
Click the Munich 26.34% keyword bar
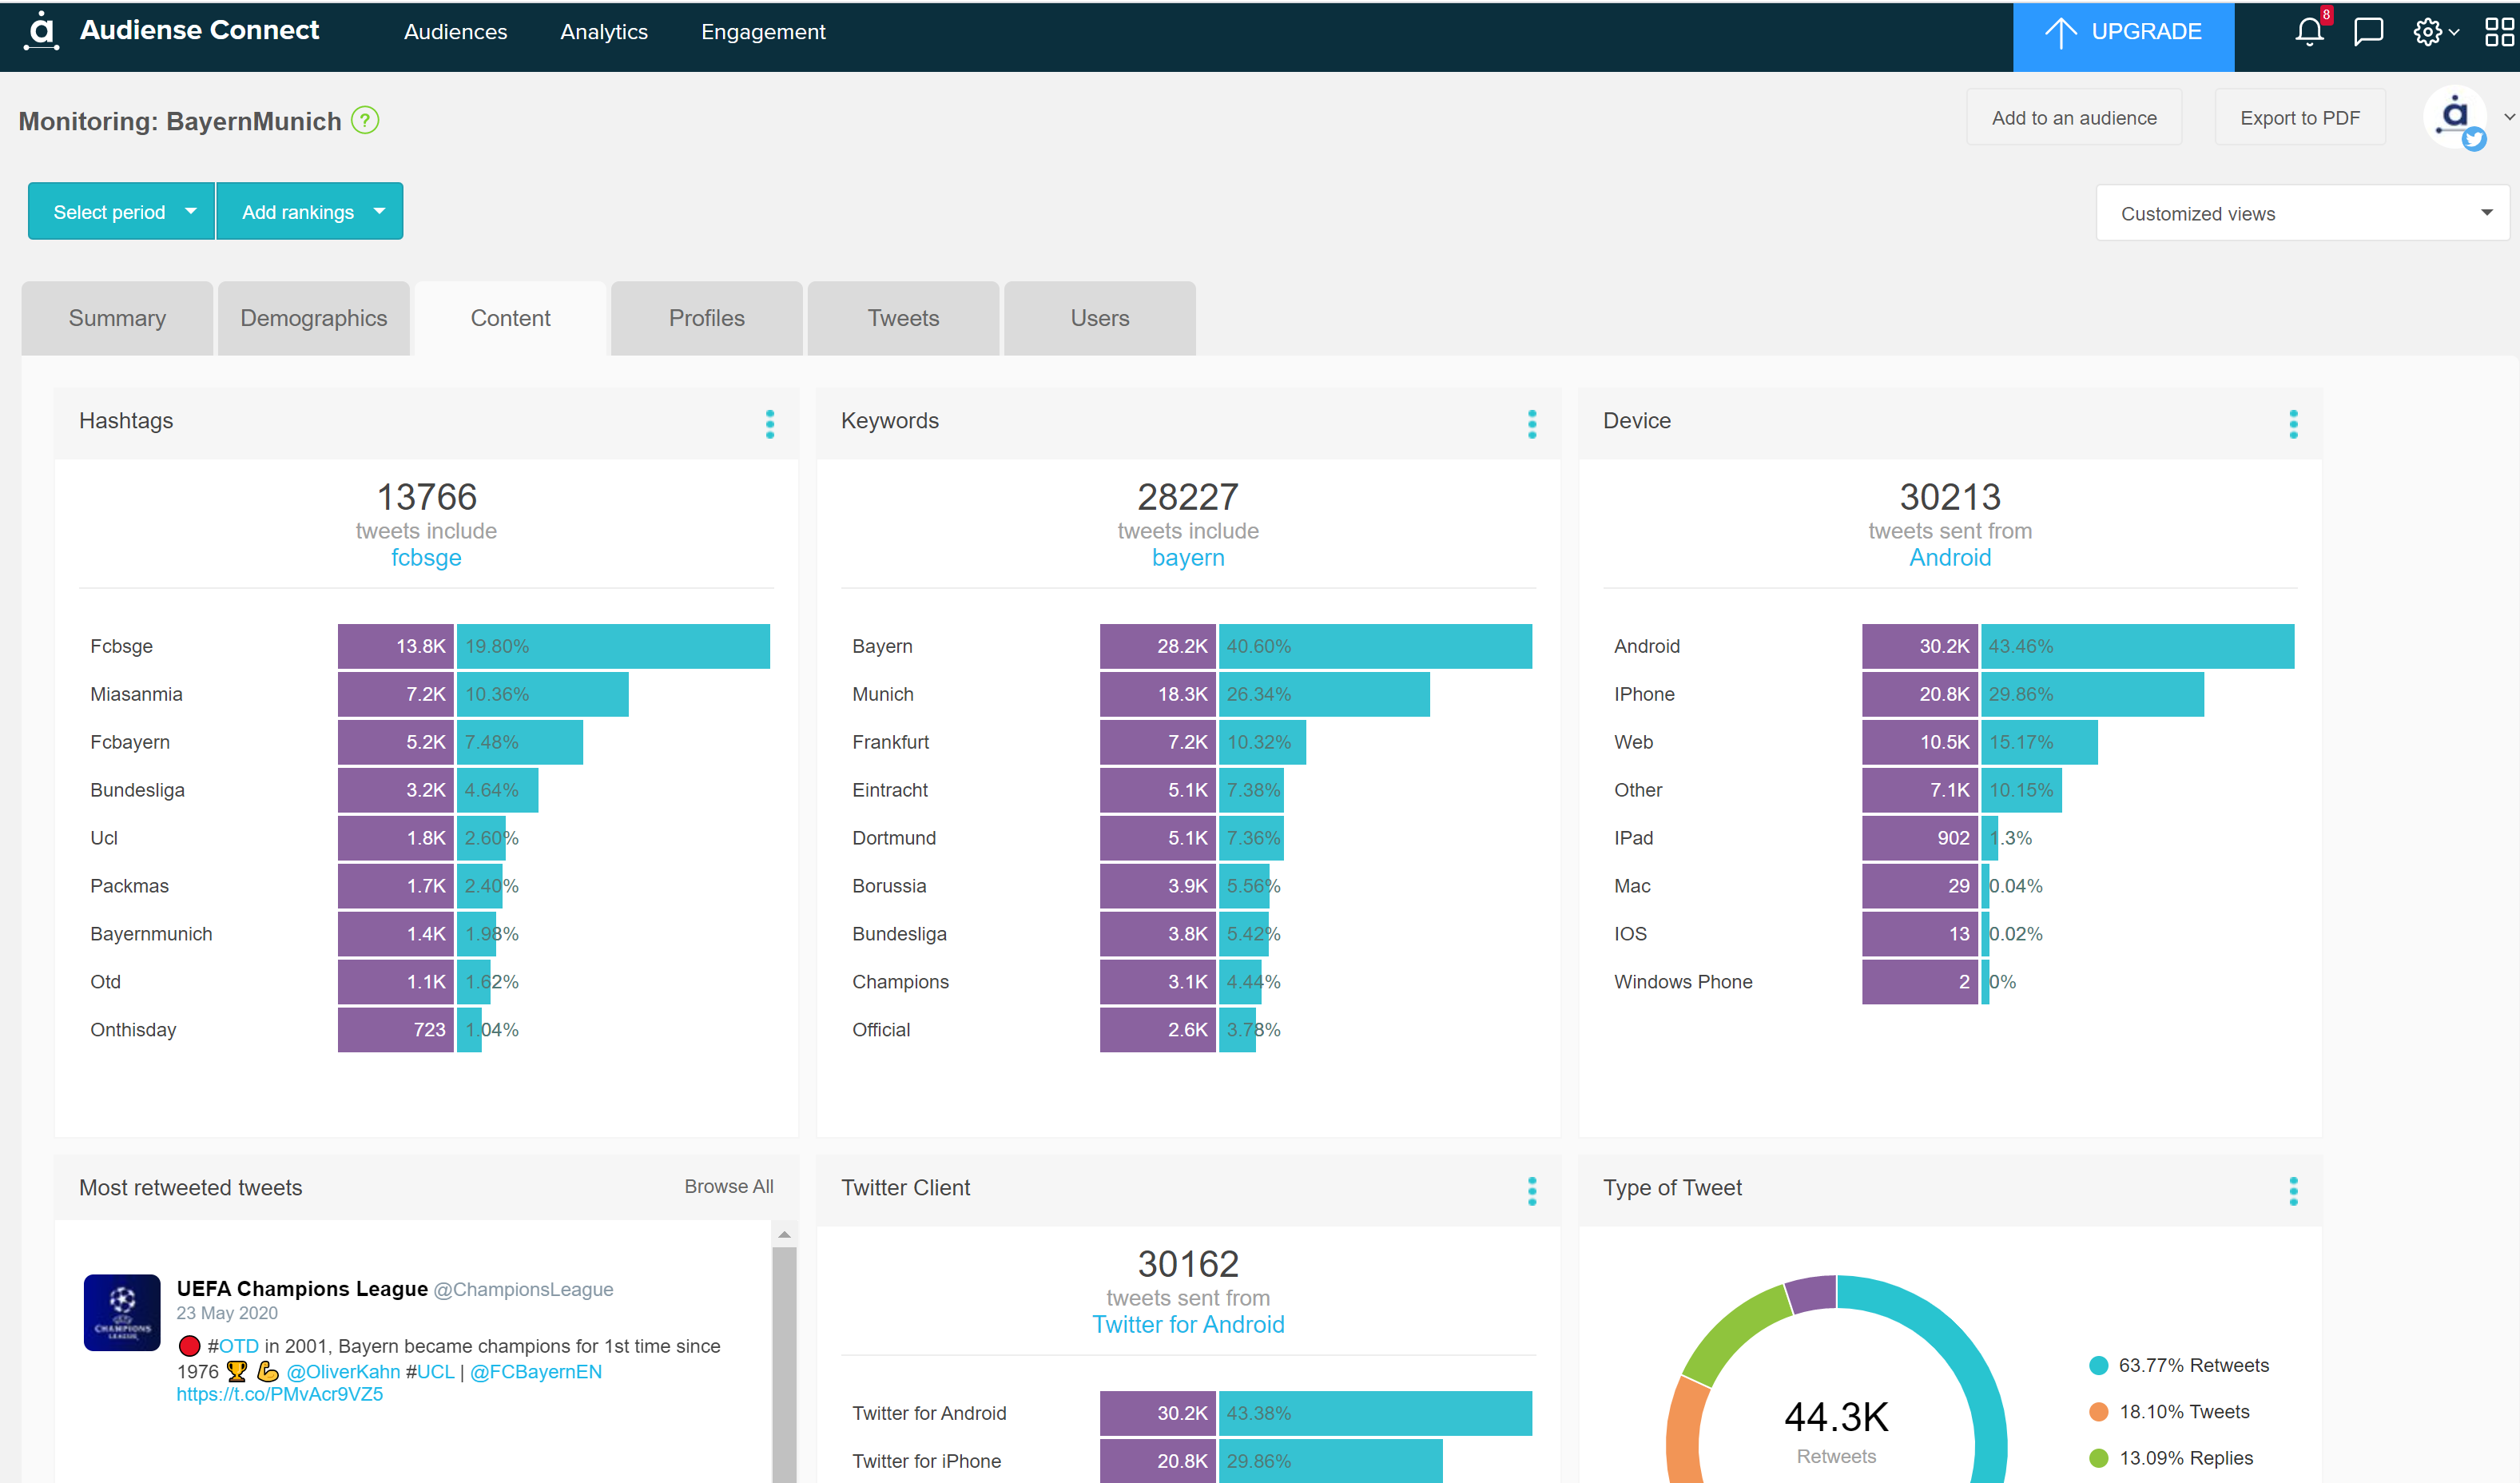click(x=1324, y=694)
